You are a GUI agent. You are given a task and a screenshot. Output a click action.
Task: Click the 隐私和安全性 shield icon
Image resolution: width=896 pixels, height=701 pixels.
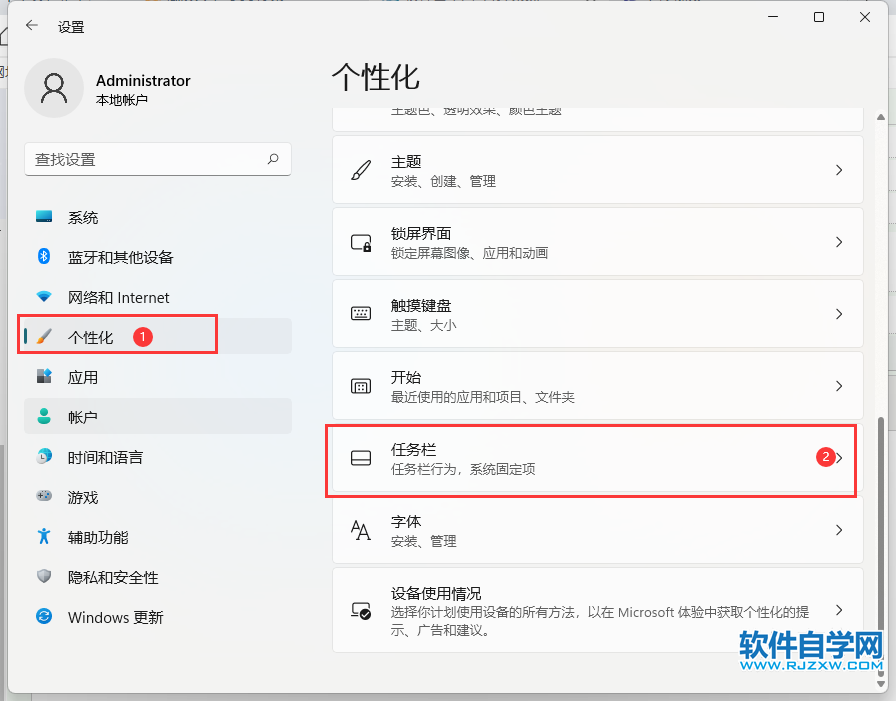point(44,577)
